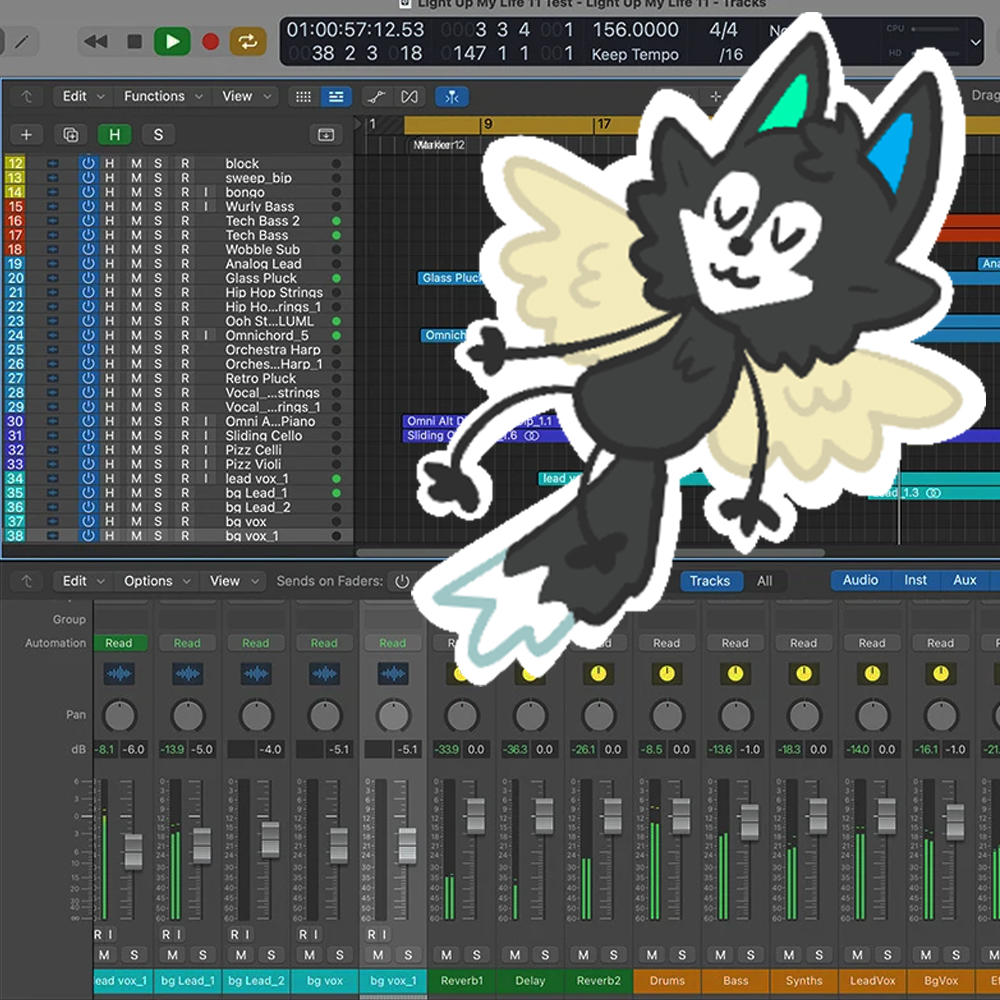
Task: Click the red Record button
Action: click(x=210, y=42)
